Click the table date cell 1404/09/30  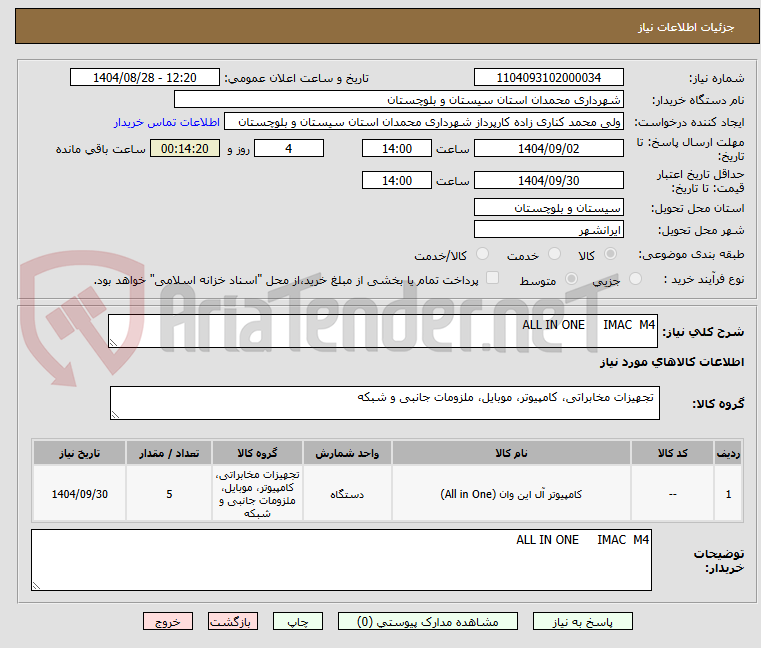click(x=80, y=494)
